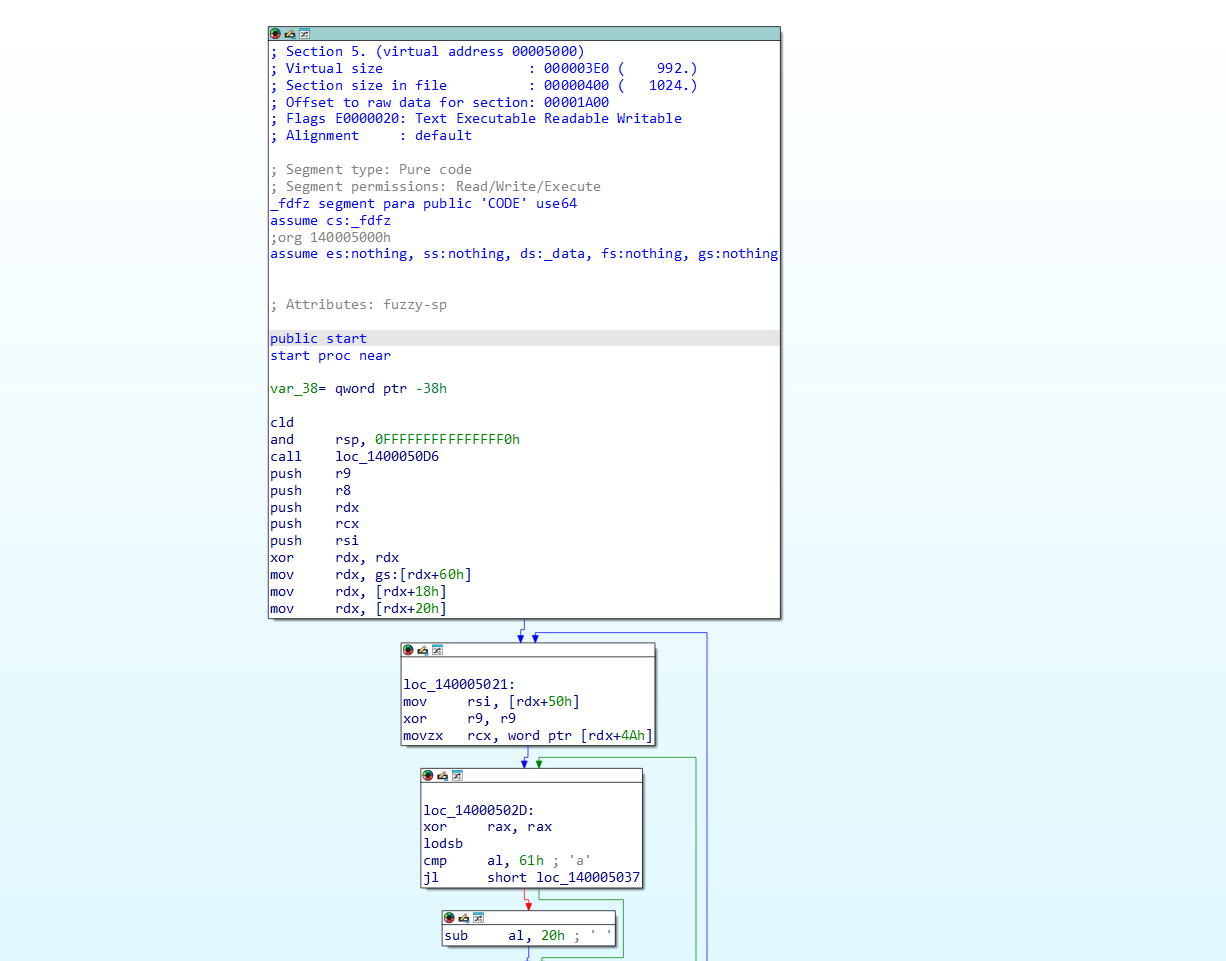Click the ';org 140005000h' line
This screenshot has width=1226, height=961.
[x=330, y=237]
